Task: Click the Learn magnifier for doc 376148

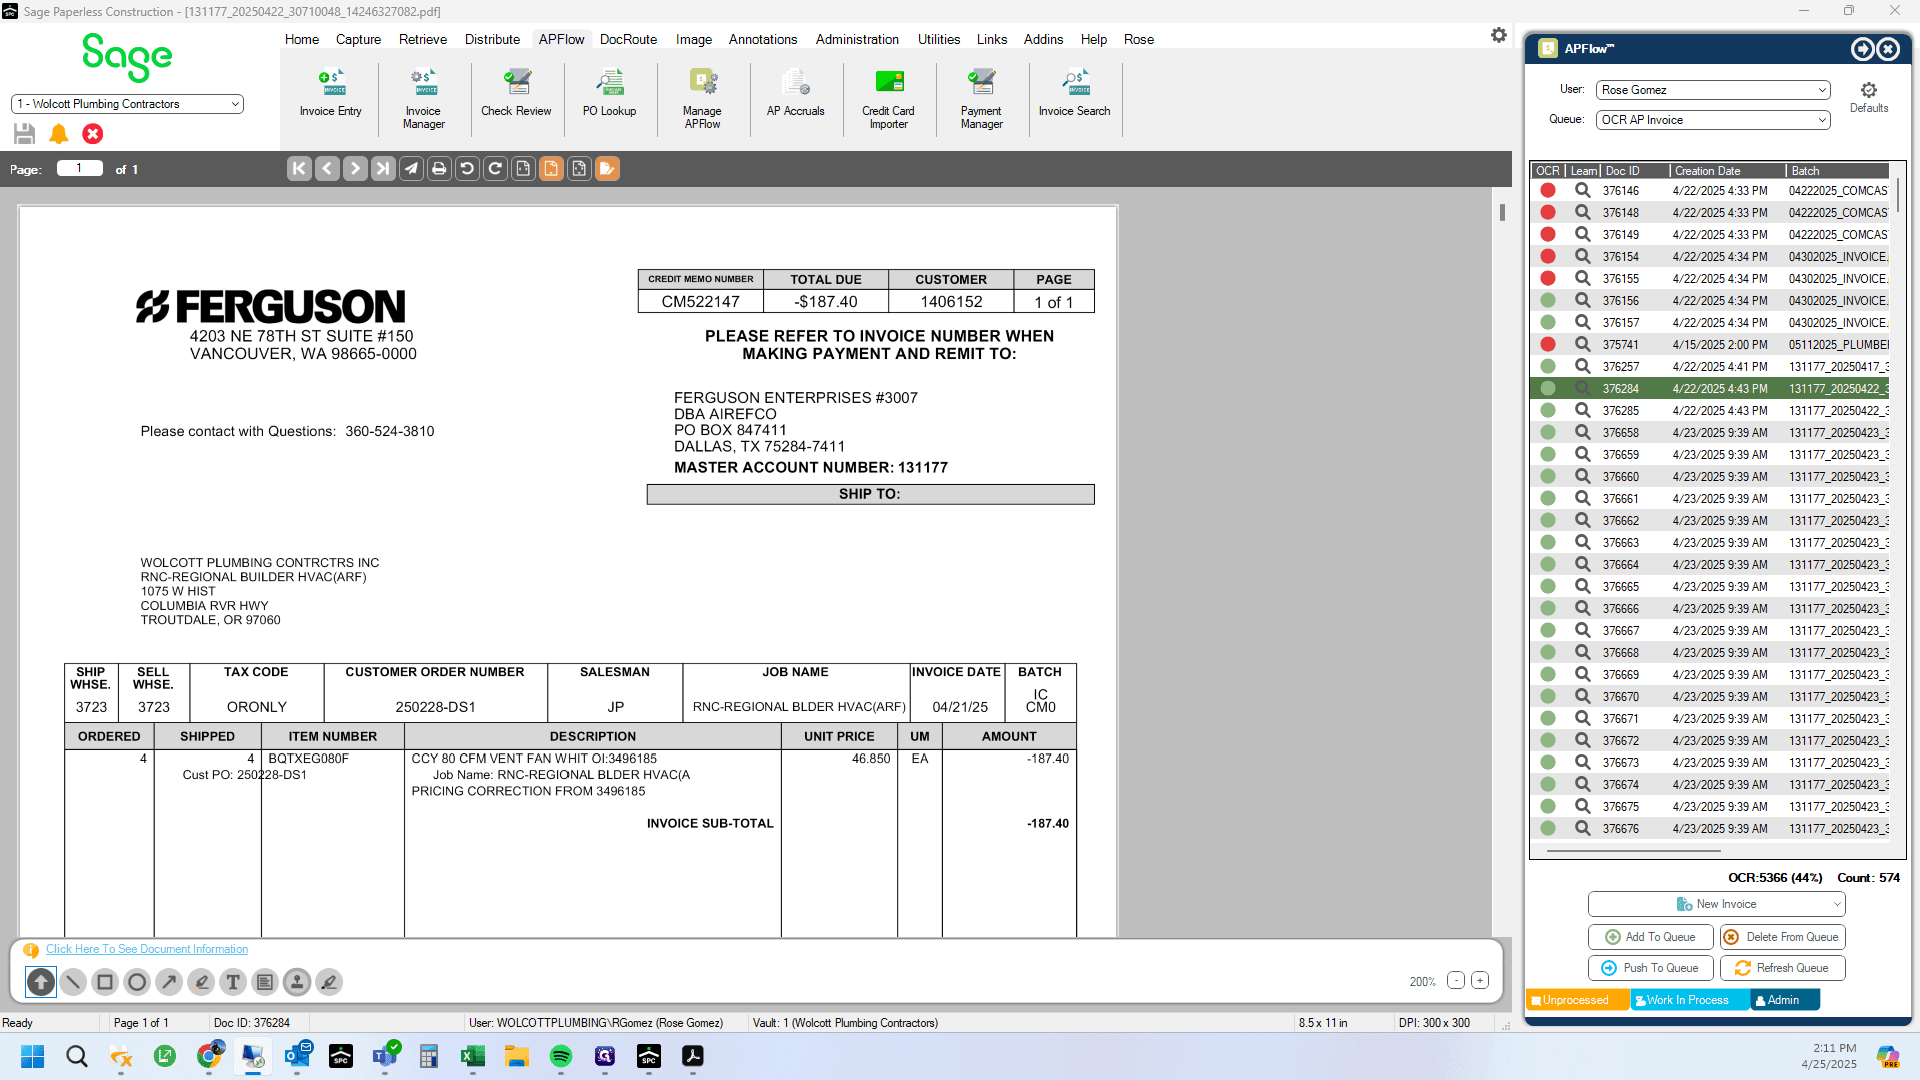Action: pos(1582,212)
